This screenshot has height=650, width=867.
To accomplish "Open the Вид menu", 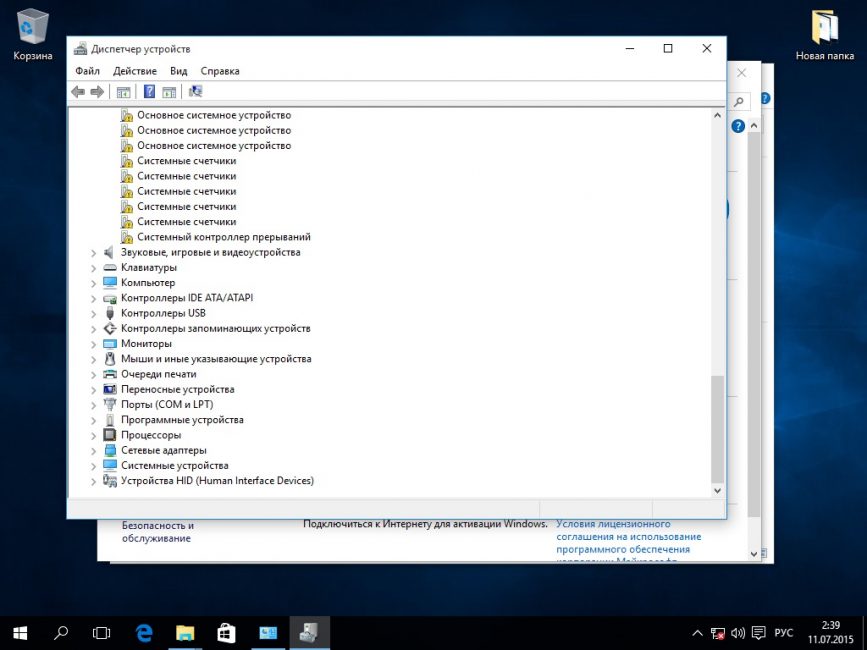I will click(x=179, y=71).
